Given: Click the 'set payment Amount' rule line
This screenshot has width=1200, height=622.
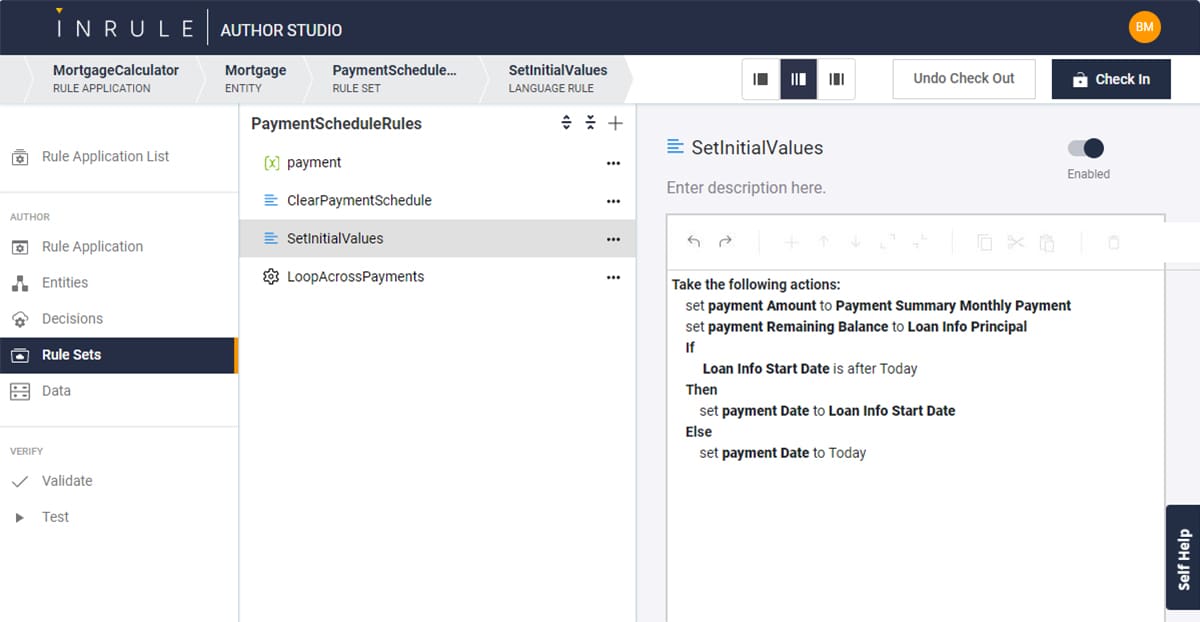Looking at the screenshot, I should pyautogui.click(x=878, y=306).
